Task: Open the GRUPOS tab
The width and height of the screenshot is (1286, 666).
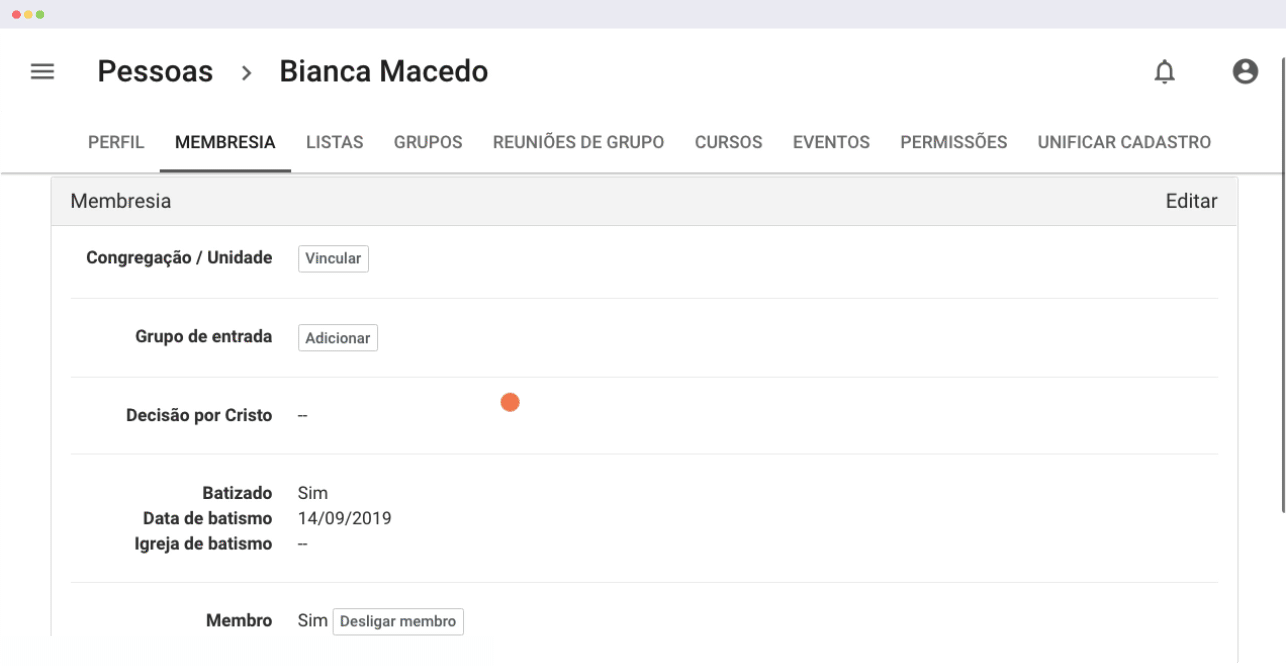Action: (428, 142)
